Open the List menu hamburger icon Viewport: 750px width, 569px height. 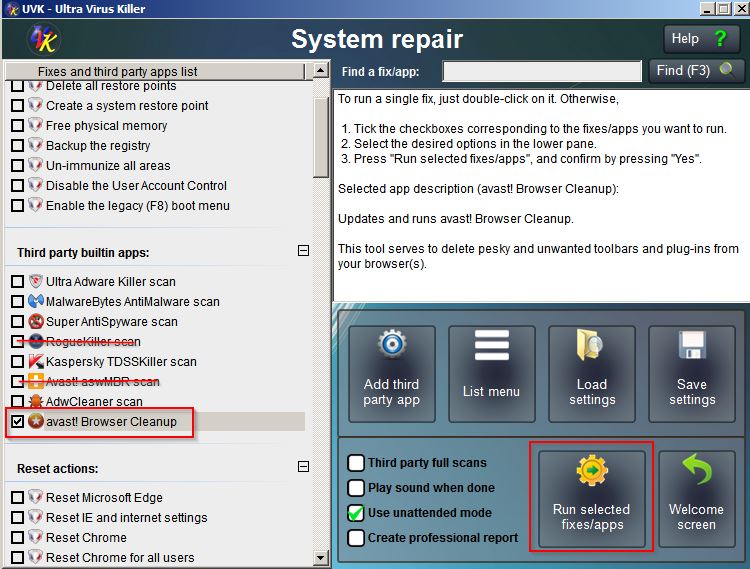(x=492, y=345)
